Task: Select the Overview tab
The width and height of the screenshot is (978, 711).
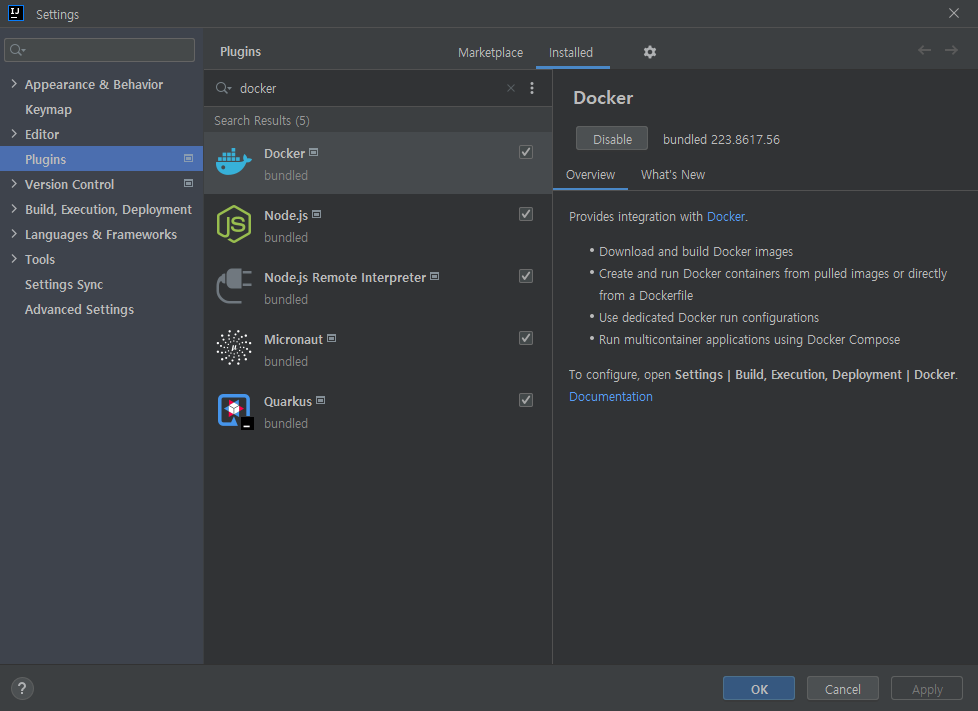Action: tap(590, 175)
